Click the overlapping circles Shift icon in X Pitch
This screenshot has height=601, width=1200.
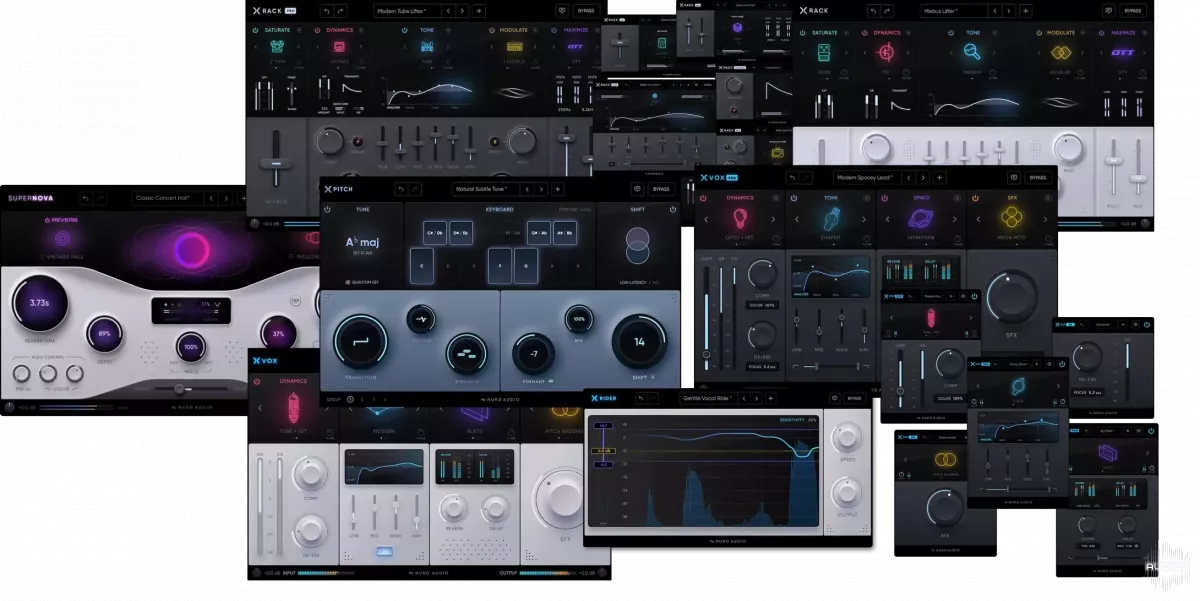click(636, 244)
